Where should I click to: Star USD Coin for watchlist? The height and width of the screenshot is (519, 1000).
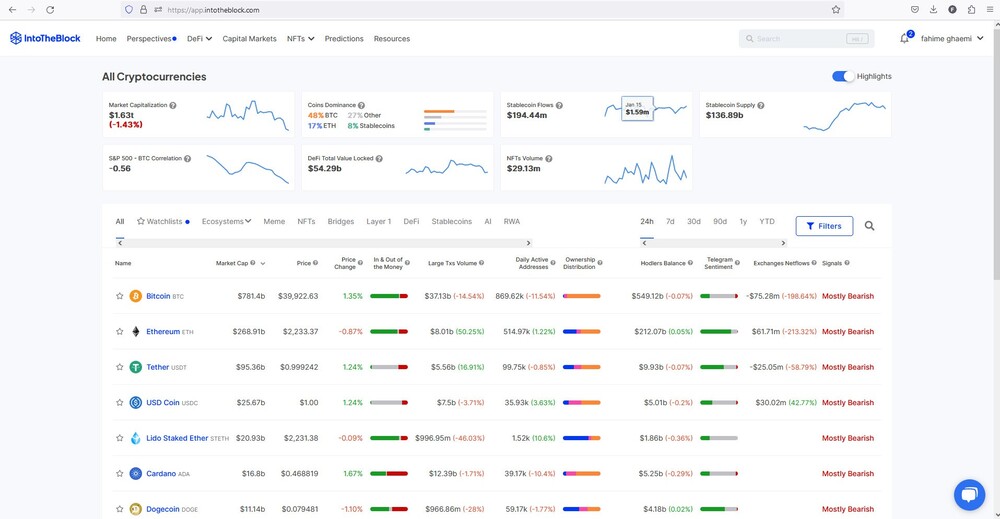click(119, 402)
